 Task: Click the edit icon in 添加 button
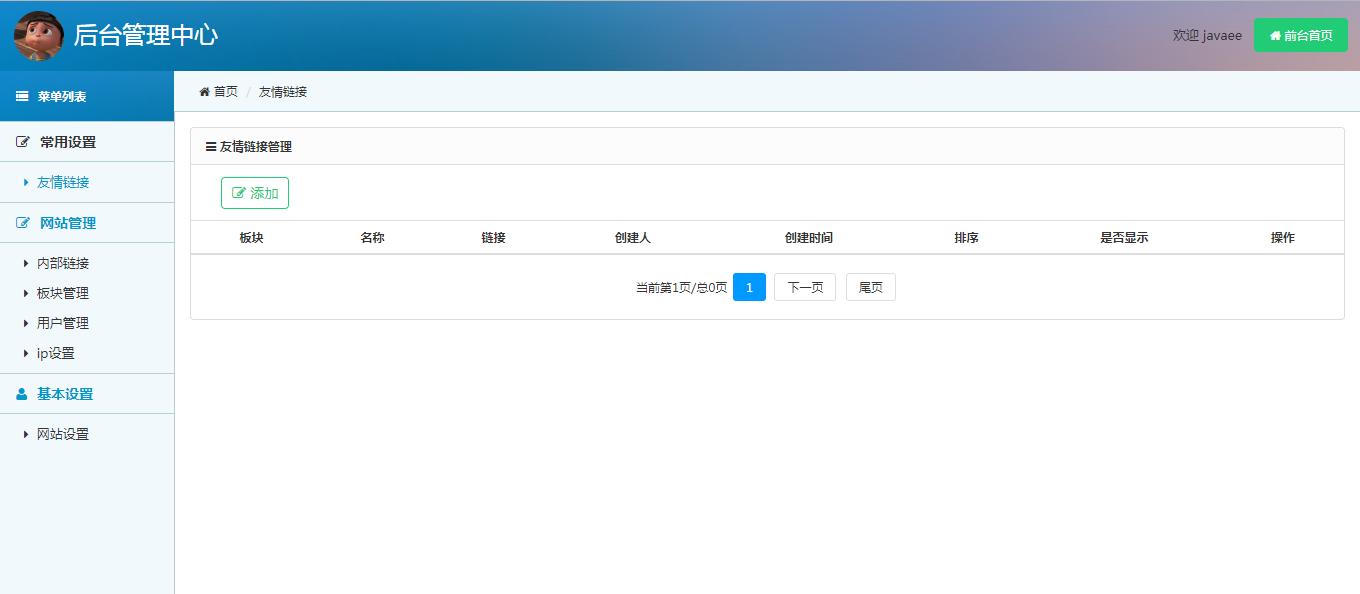tap(239, 193)
